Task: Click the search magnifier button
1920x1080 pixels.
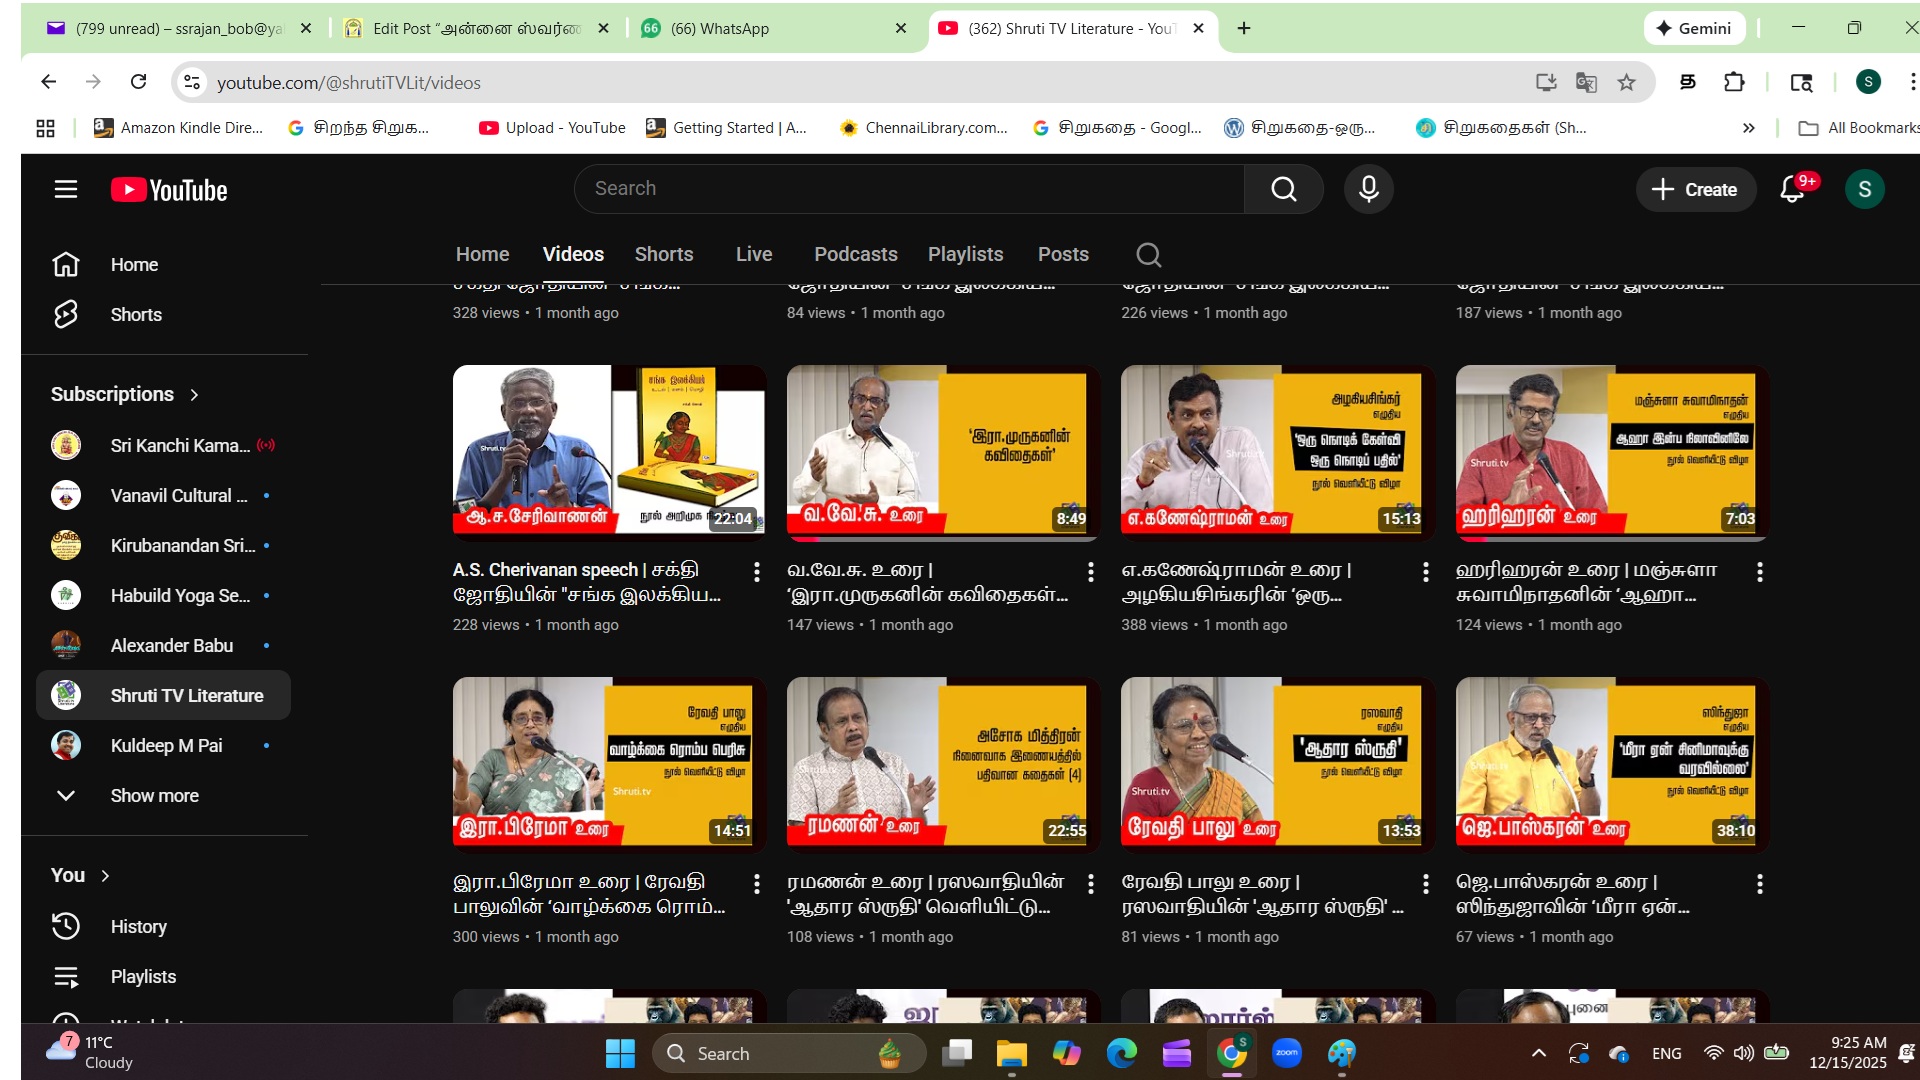Action: [x=1284, y=189]
